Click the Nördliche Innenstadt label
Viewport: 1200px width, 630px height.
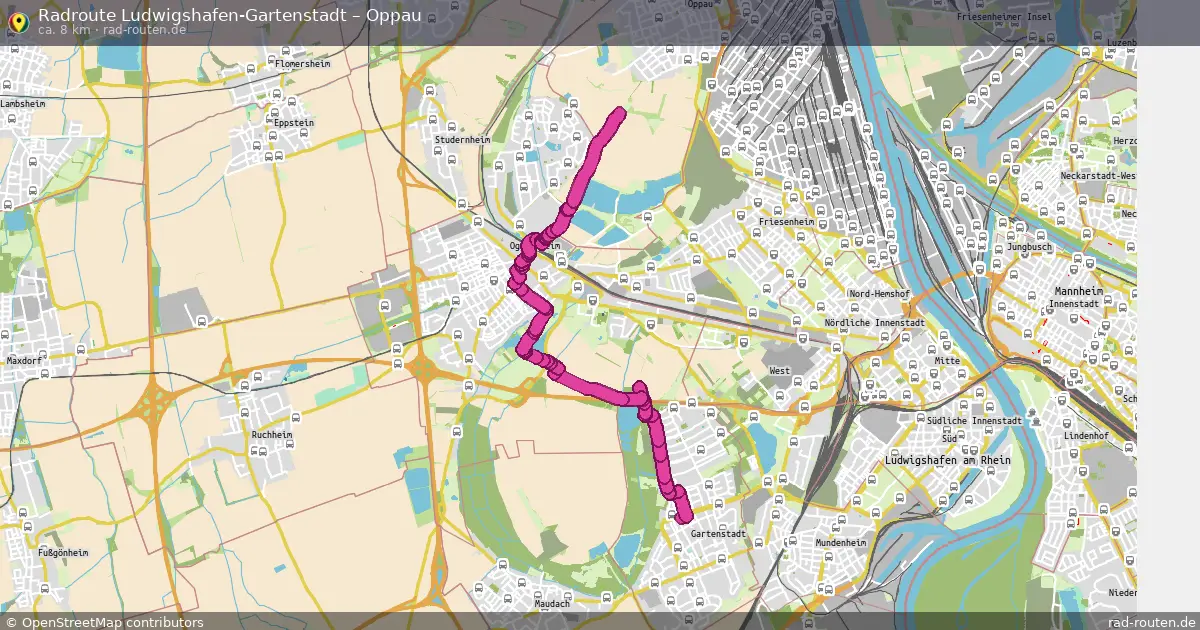pyautogui.click(x=875, y=323)
